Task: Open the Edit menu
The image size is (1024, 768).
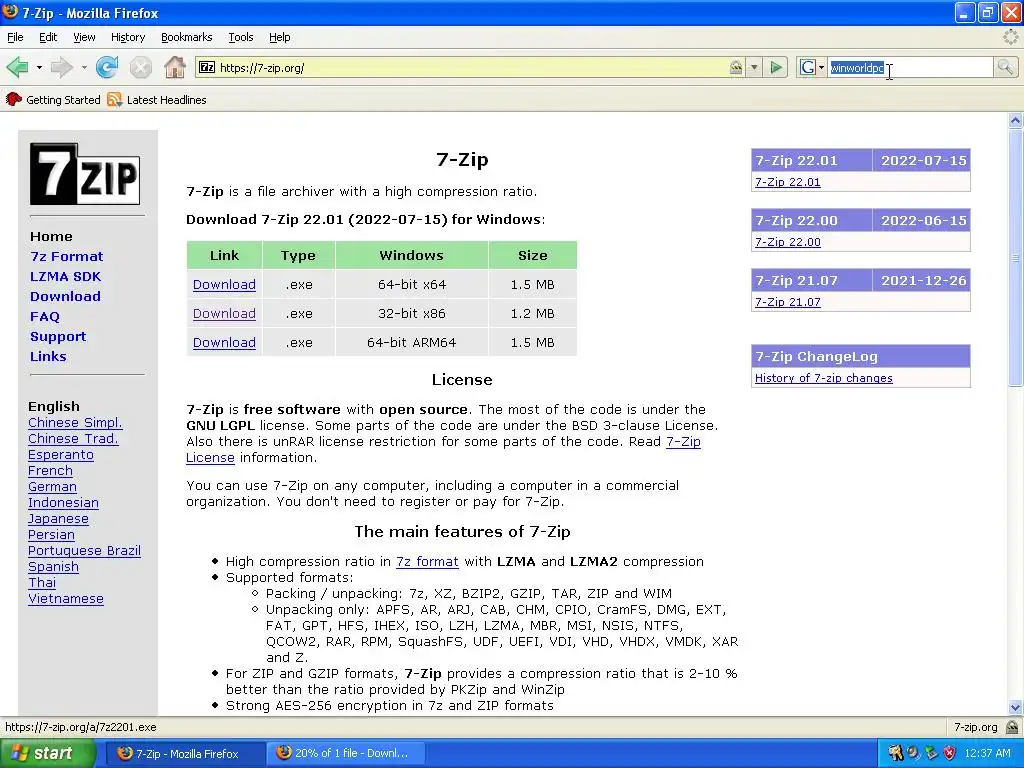Action: (48, 37)
